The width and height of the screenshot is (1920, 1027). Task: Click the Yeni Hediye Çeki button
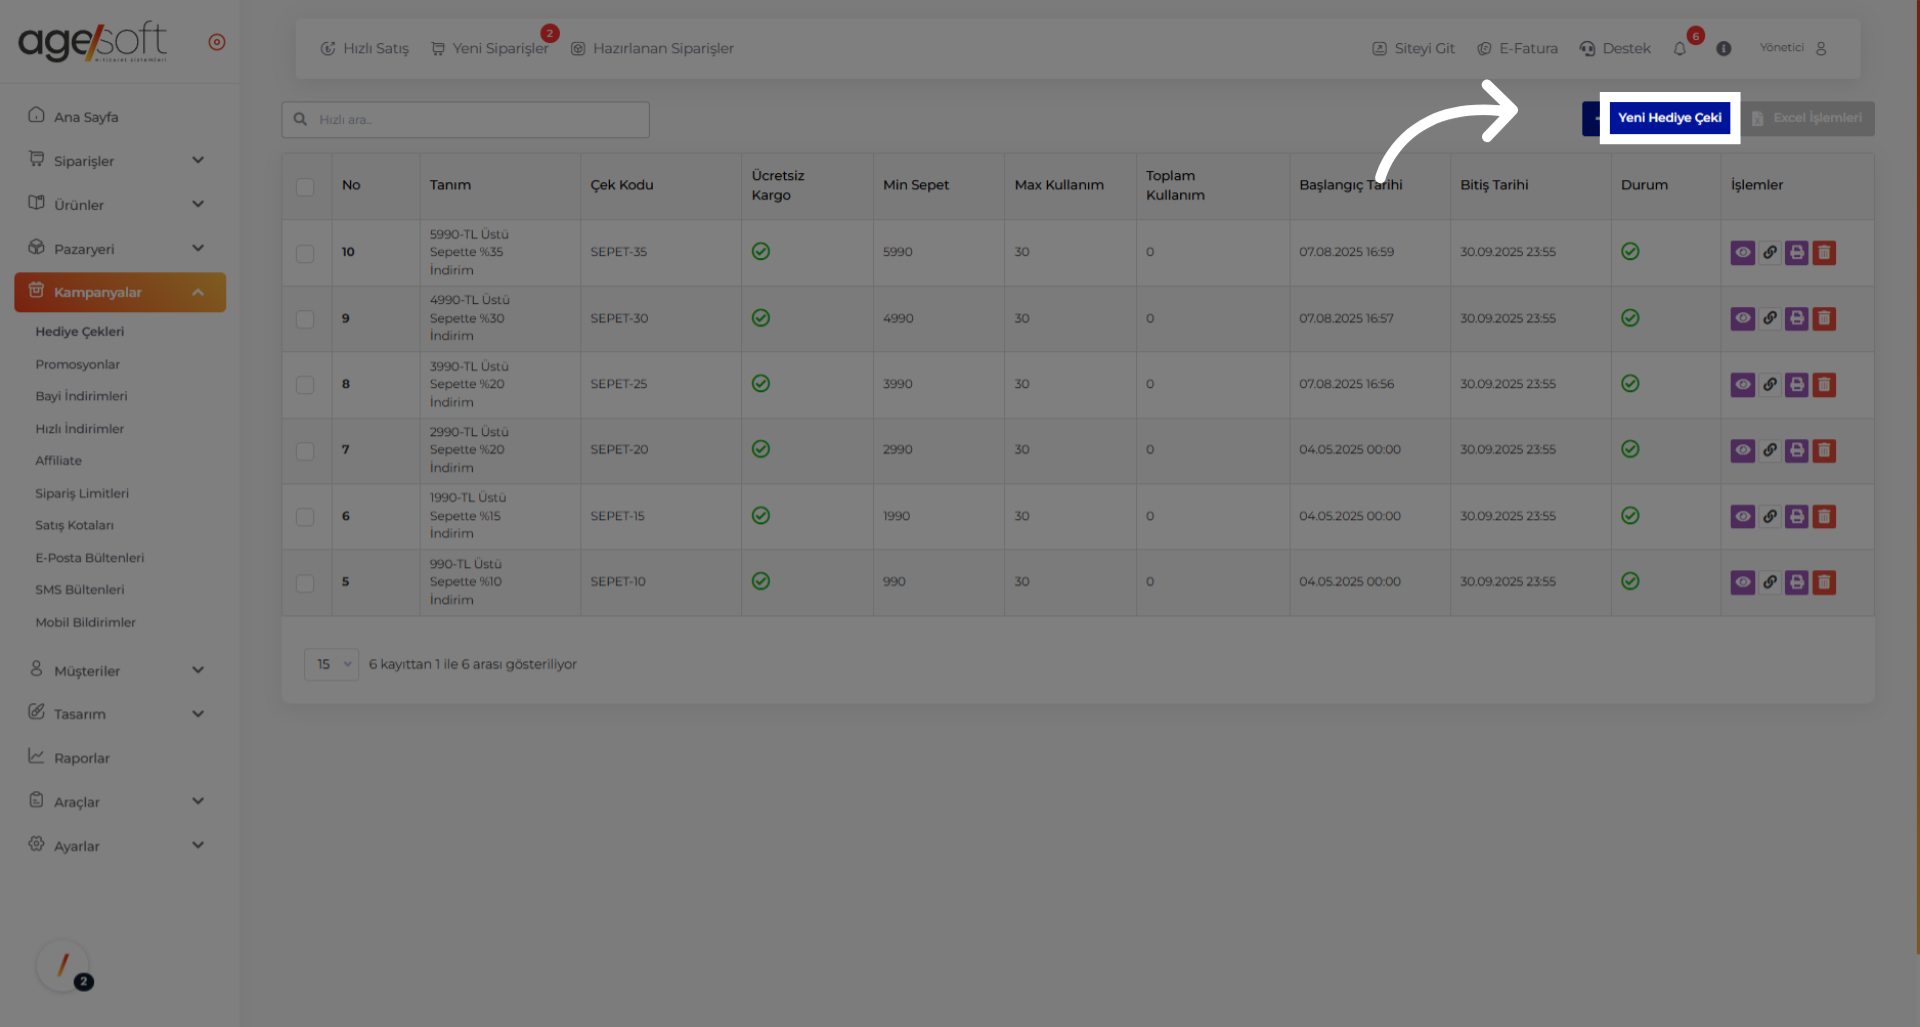pyautogui.click(x=1669, y=118)
